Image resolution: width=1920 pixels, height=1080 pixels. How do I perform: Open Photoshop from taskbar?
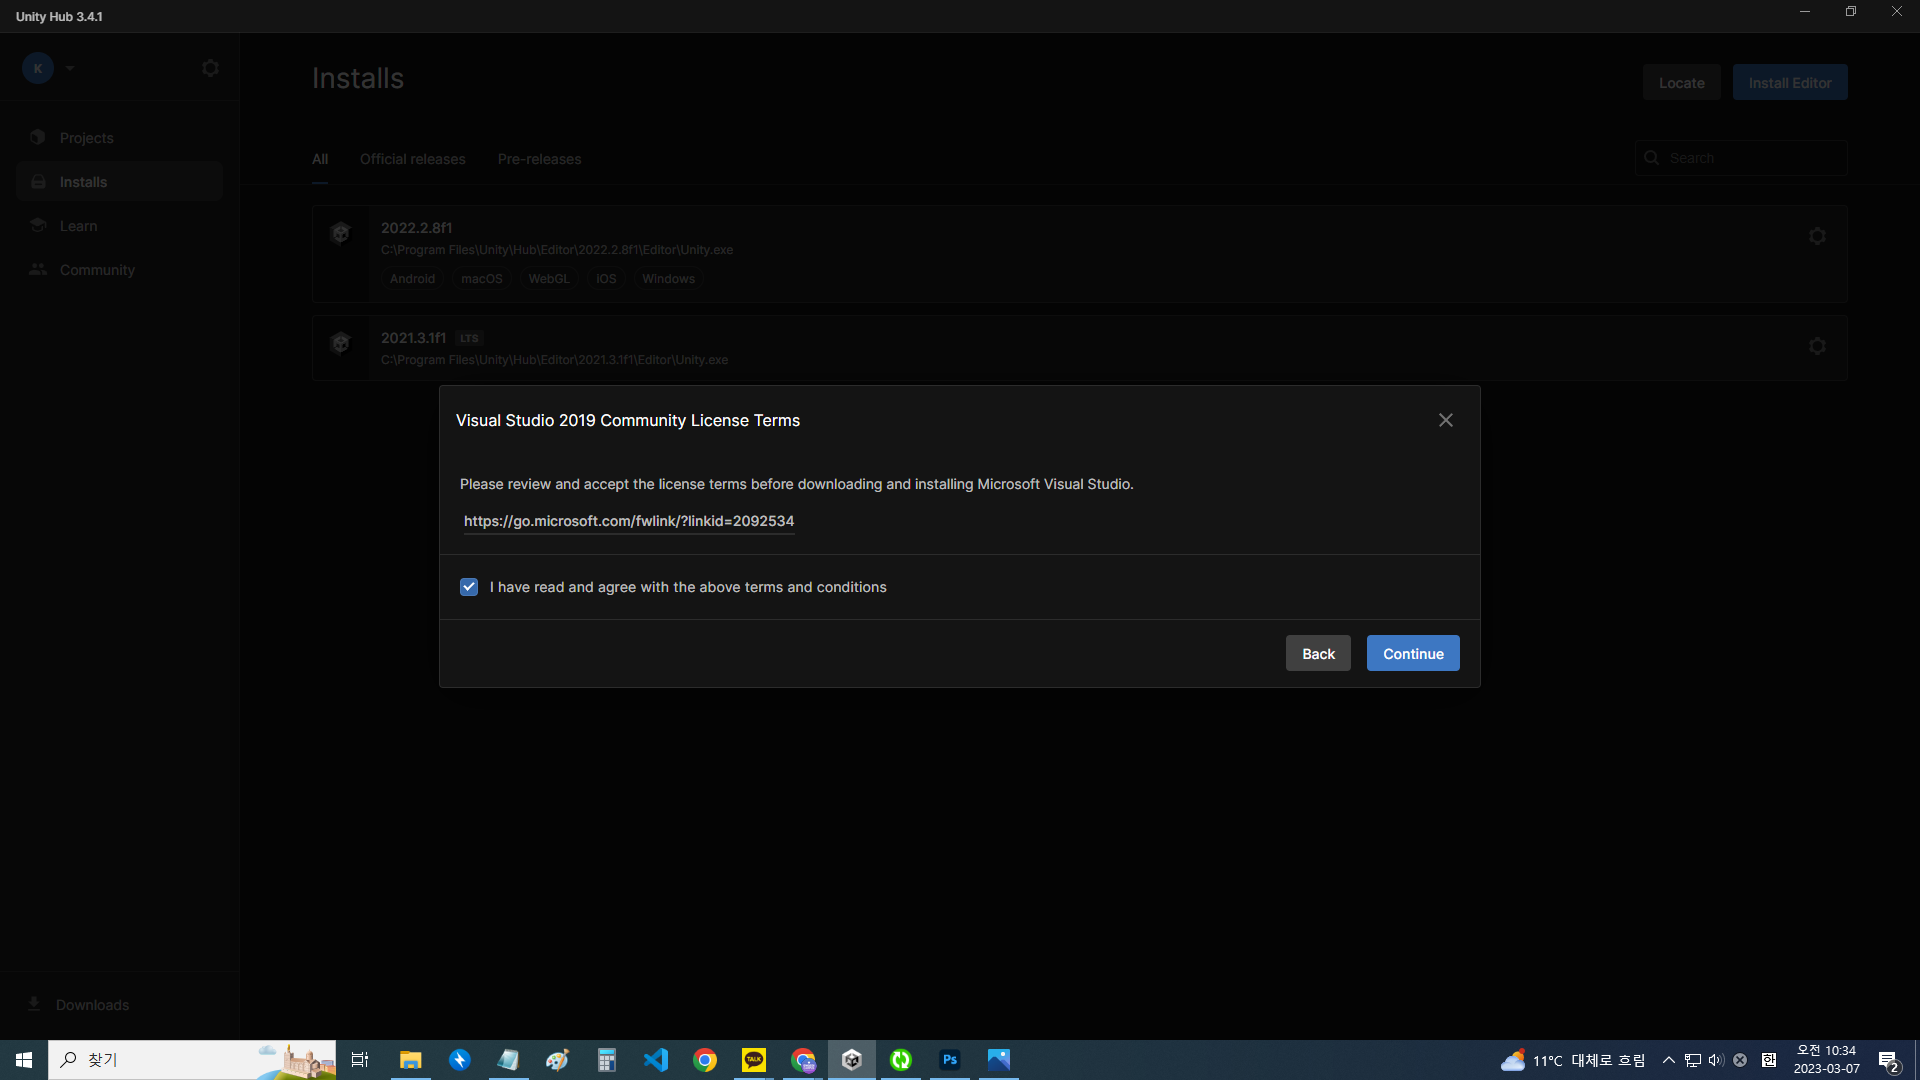[950, 1060]
